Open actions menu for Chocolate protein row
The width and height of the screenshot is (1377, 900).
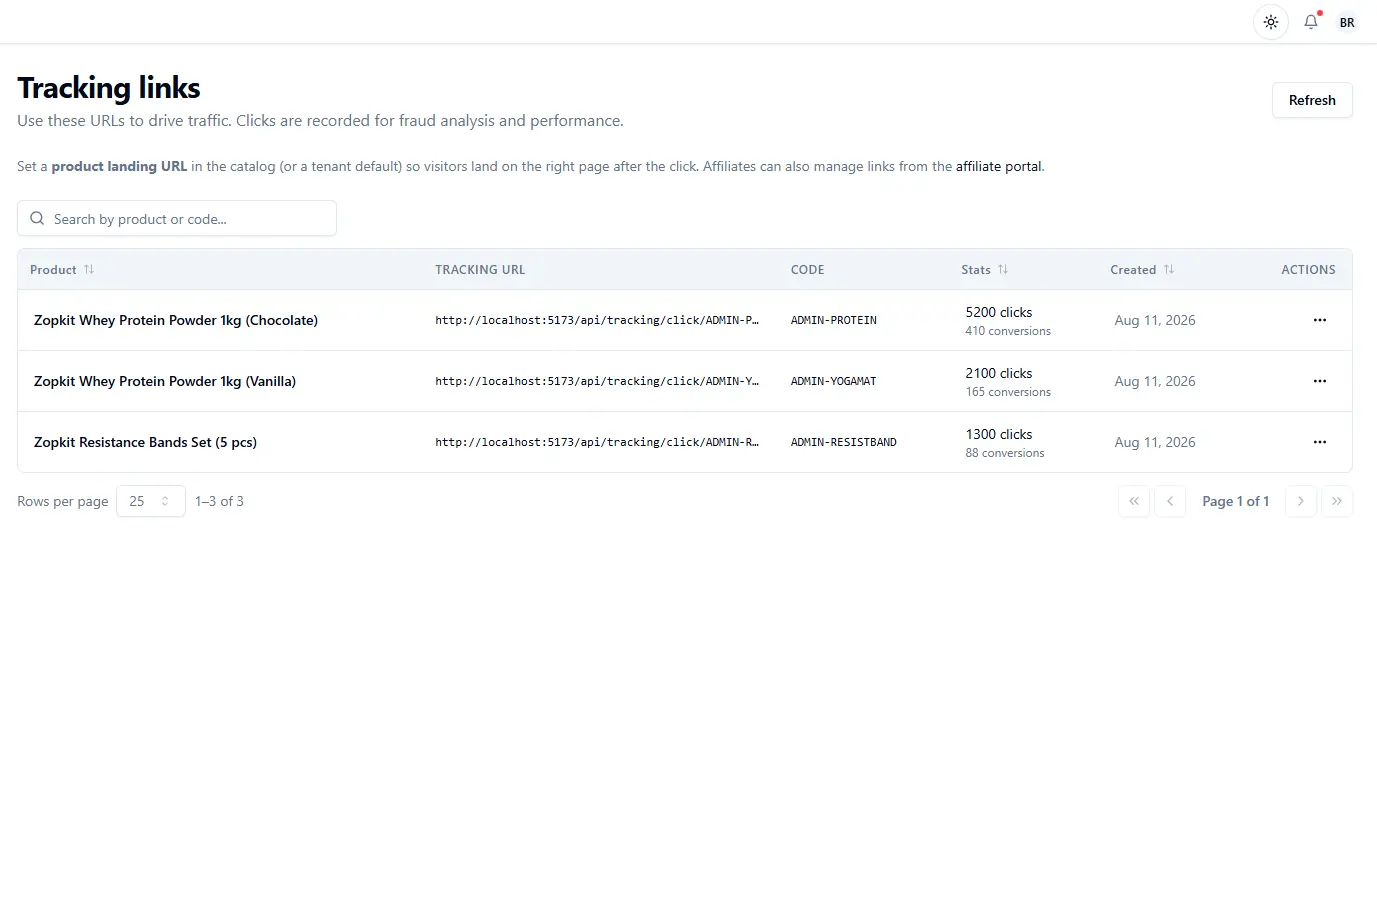1320,320
